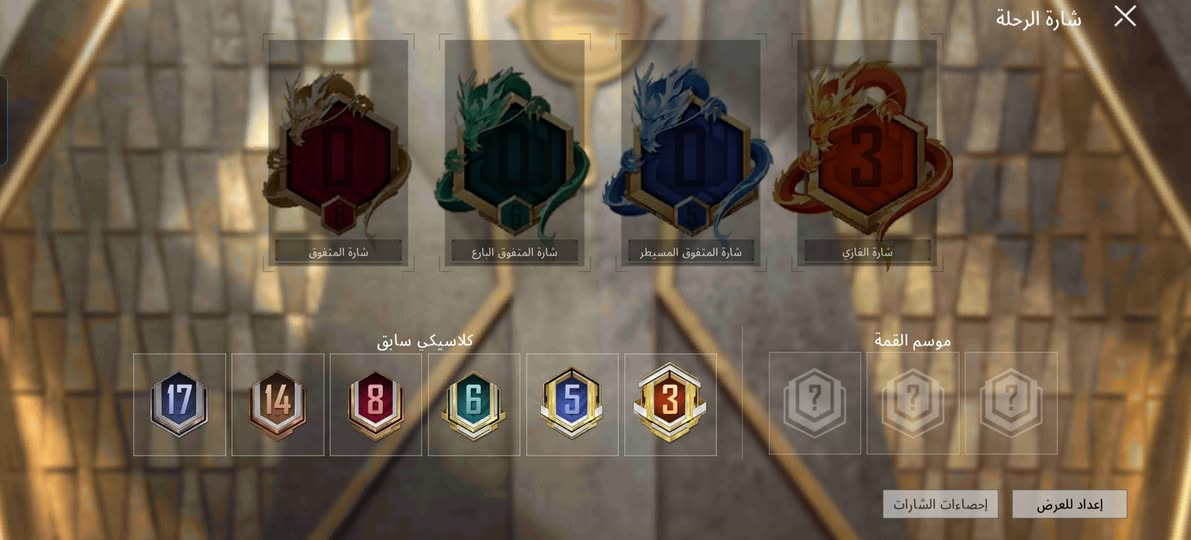Open the classic season 3 gold badge

coord(670,405)
